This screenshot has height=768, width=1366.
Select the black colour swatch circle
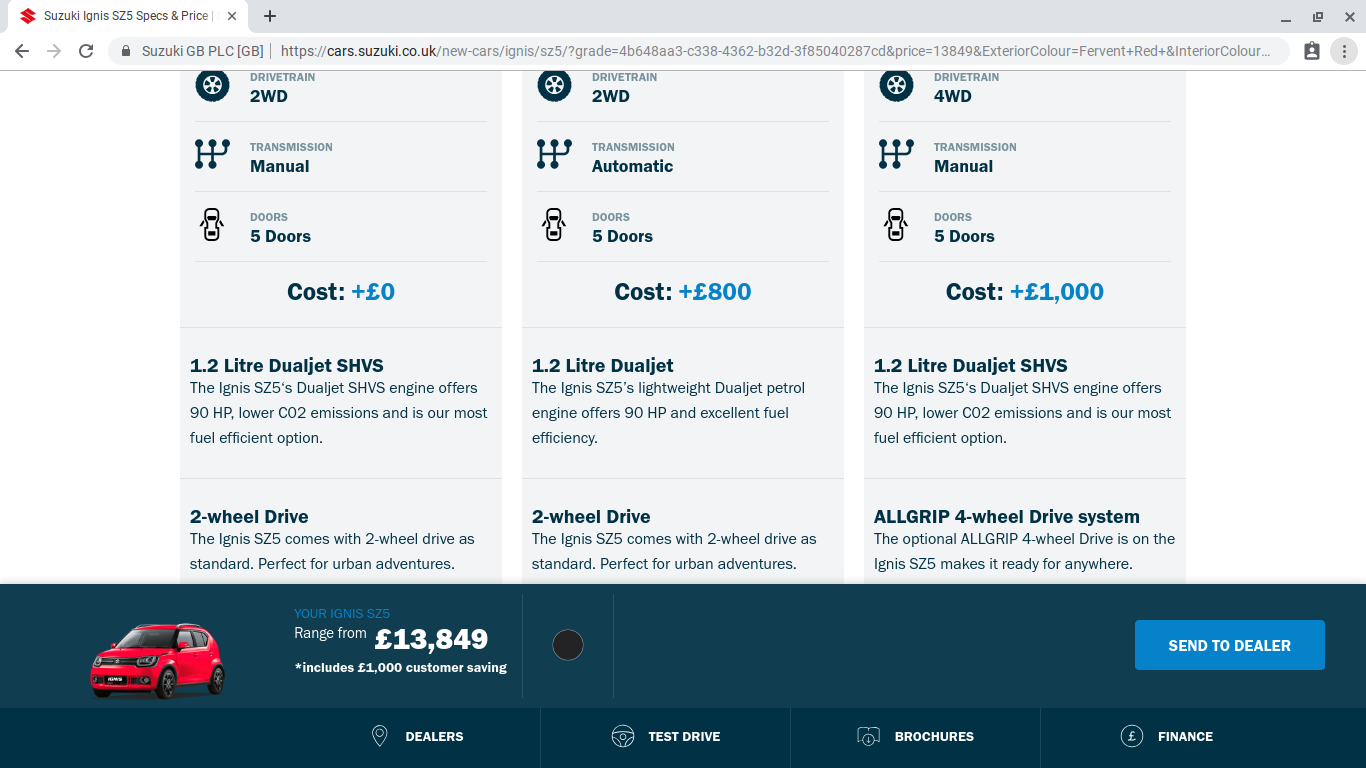coord(568,645)
